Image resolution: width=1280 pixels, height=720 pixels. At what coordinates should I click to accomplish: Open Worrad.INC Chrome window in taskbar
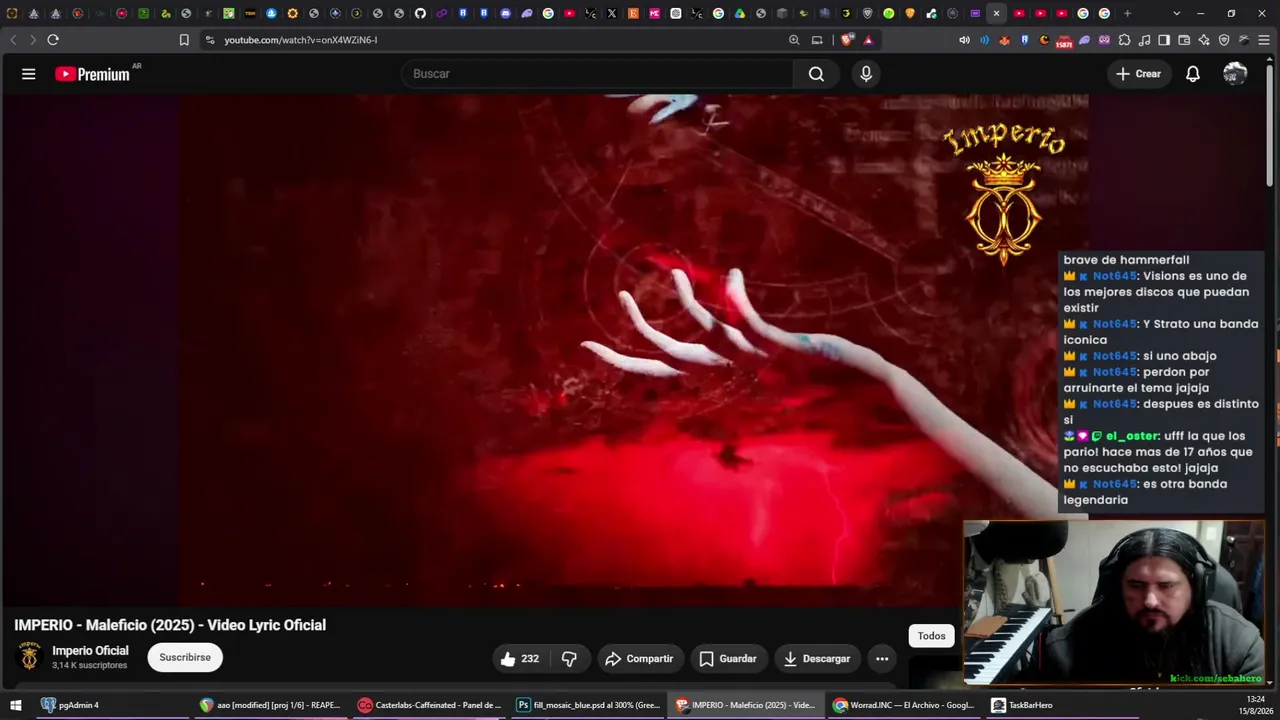905,705
